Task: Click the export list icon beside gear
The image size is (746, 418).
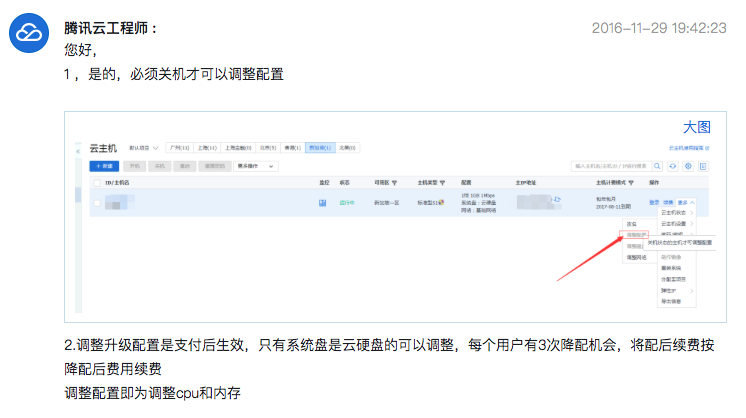Action: coord(703,166)
